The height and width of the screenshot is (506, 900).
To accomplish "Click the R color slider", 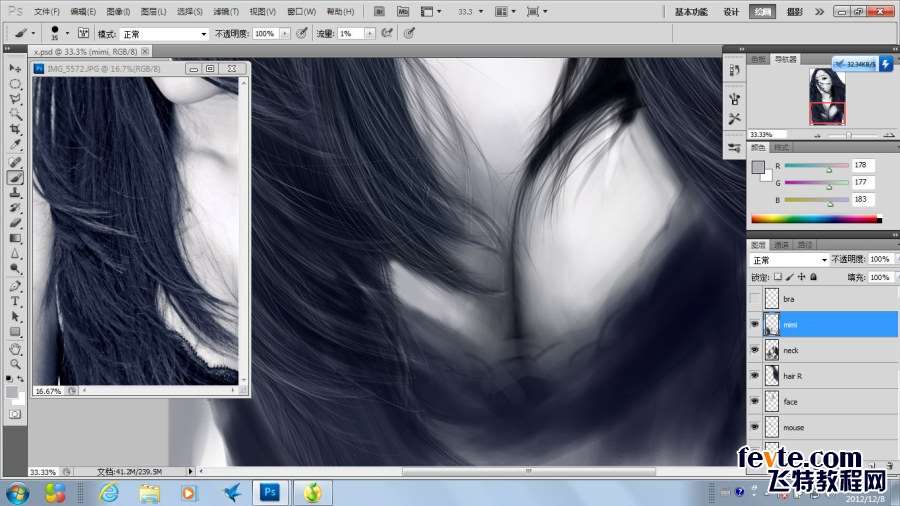I will (x=816, y=166).
